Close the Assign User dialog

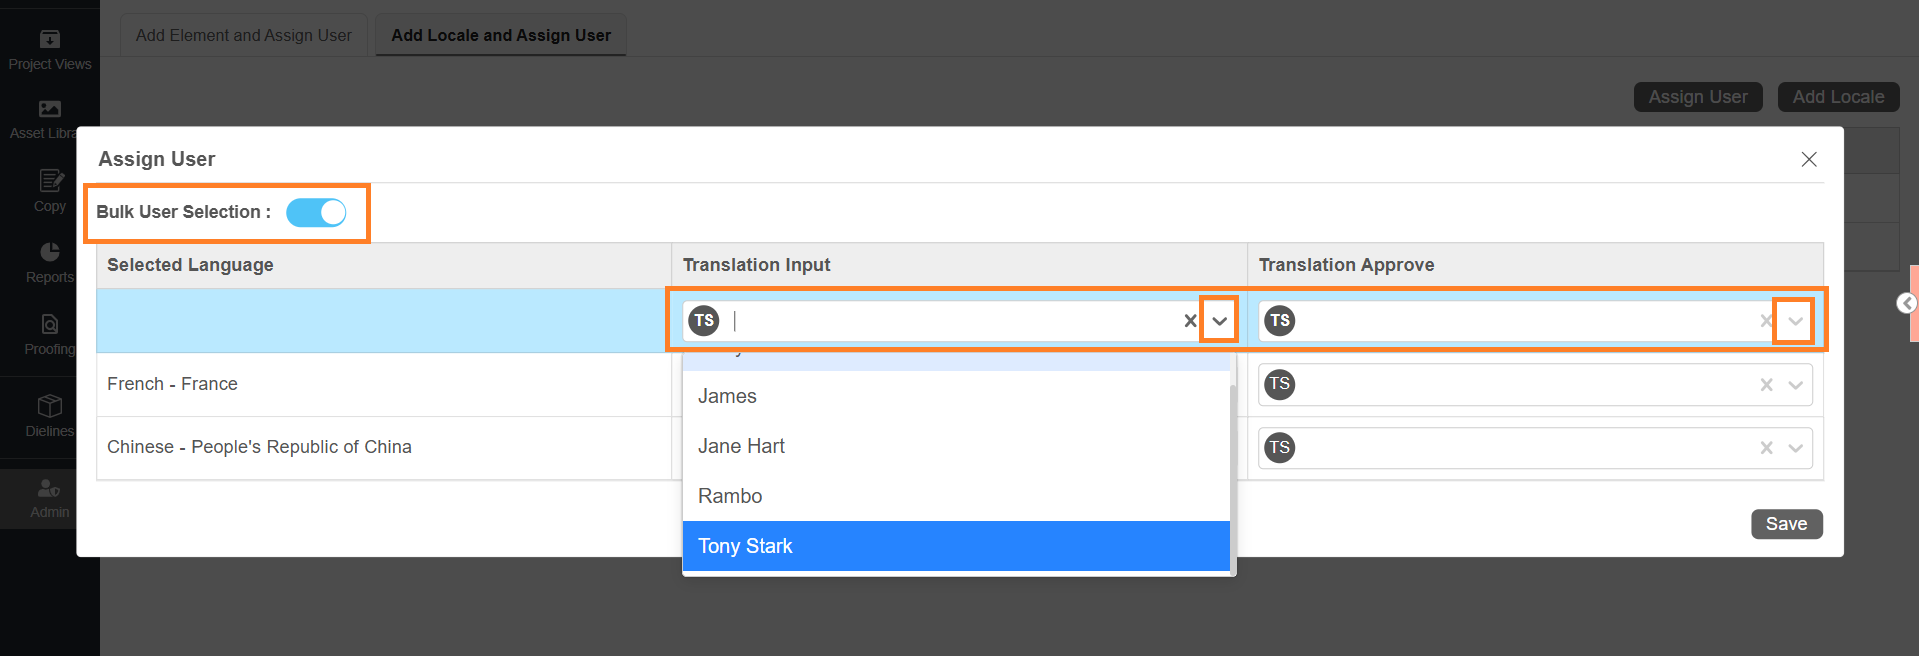point(1808,160)
